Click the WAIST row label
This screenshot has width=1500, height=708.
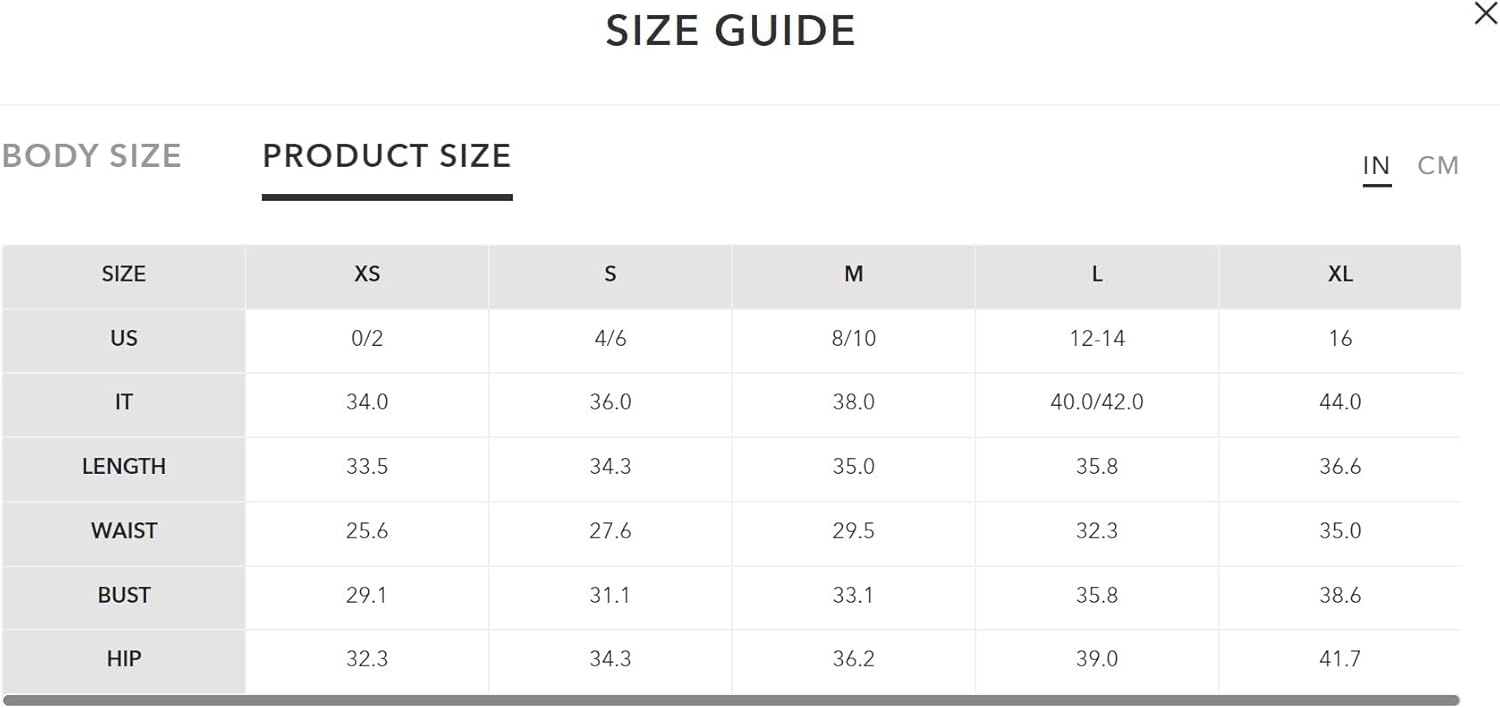pos(124,530)
